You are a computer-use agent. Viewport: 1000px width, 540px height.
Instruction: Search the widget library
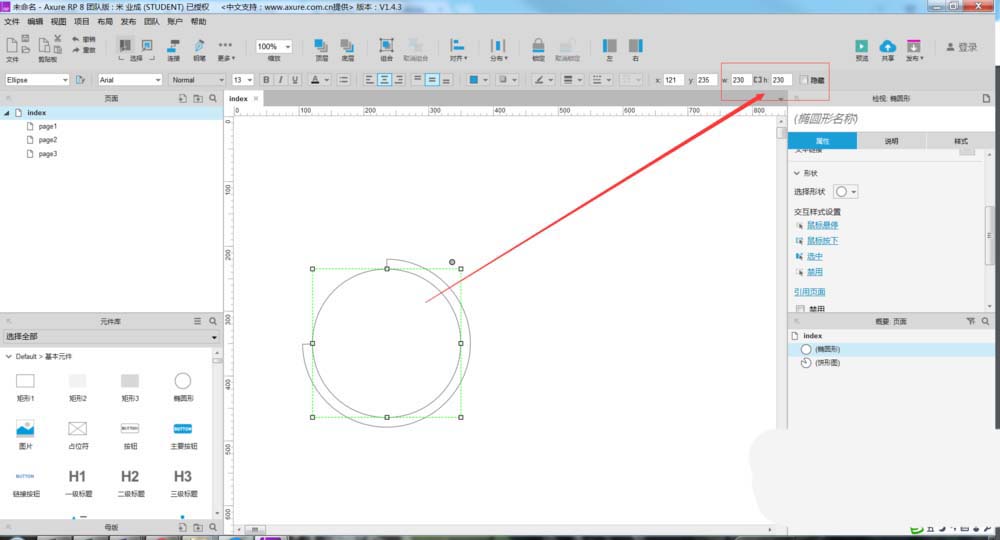[213, 321]
